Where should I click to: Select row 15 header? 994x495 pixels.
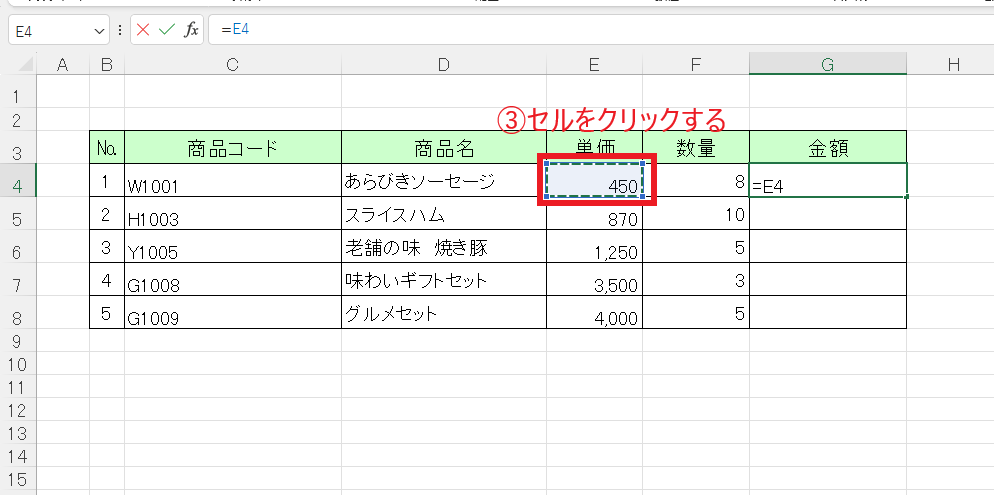click(18, 479)
